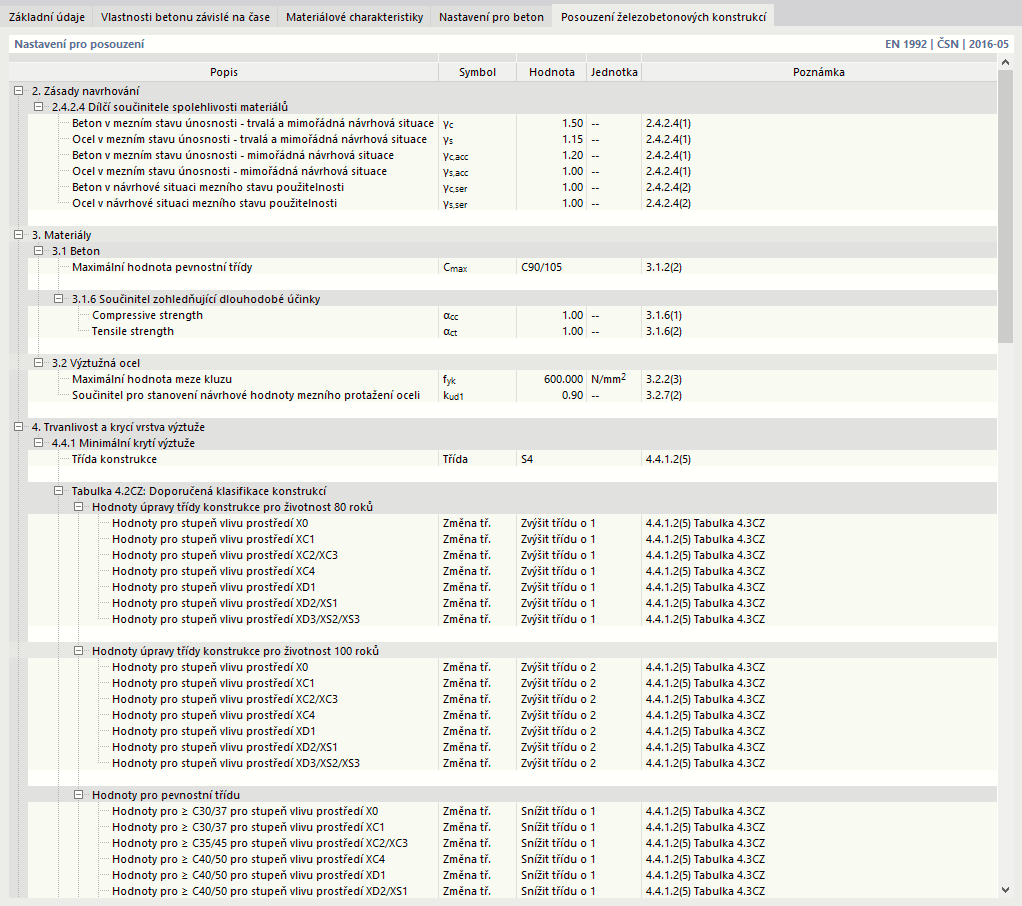Screen dimensions: 1022x906
Task: Click the scrollbar up arrow
Action: tap(1005, 63)
